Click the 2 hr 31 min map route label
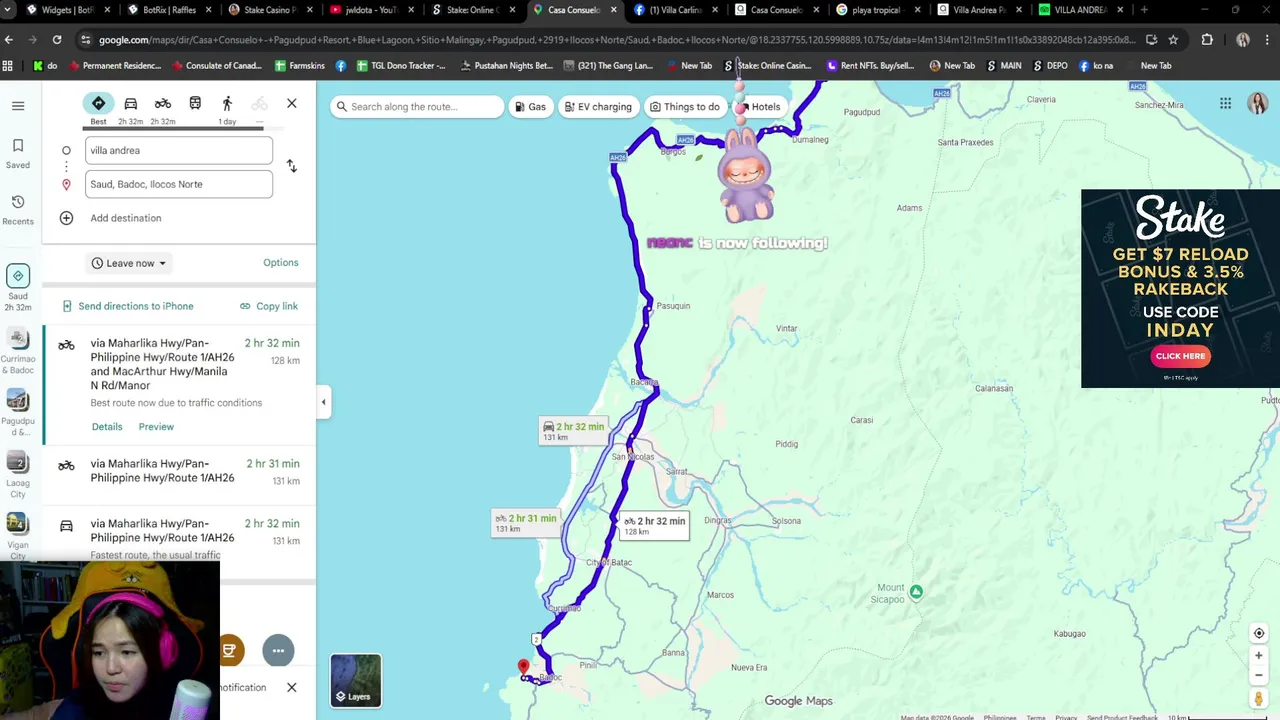 (525, 523)
